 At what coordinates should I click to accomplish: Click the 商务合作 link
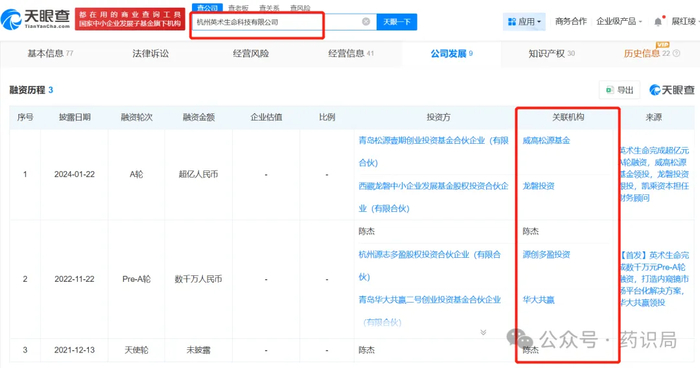[x=571, y=21]
